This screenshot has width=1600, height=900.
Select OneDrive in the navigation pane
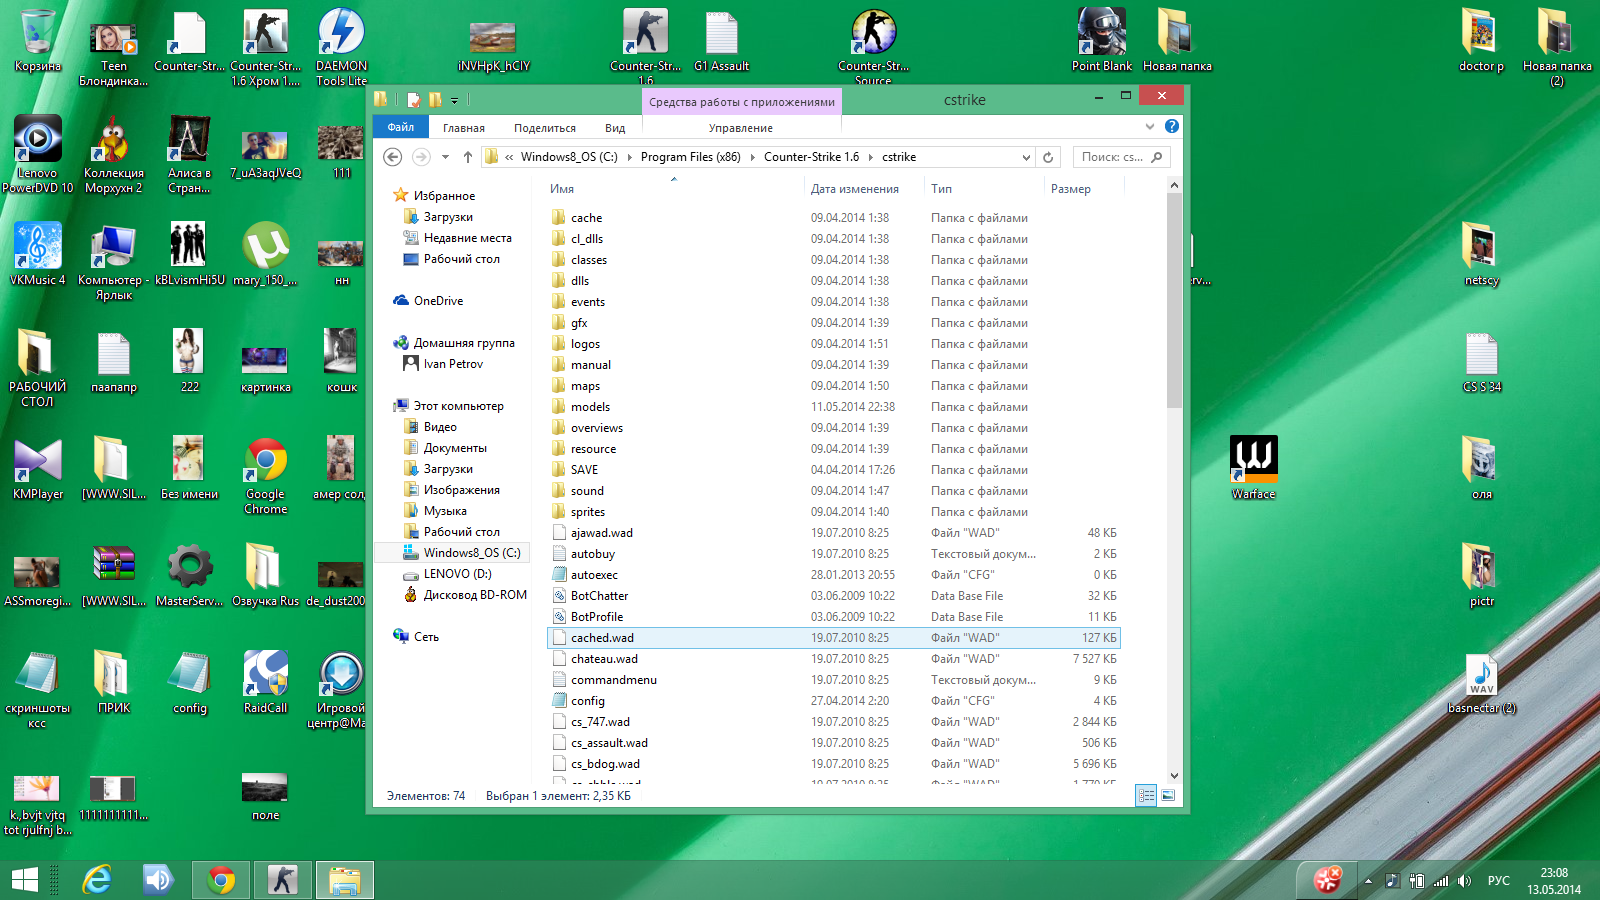point(438,301)
